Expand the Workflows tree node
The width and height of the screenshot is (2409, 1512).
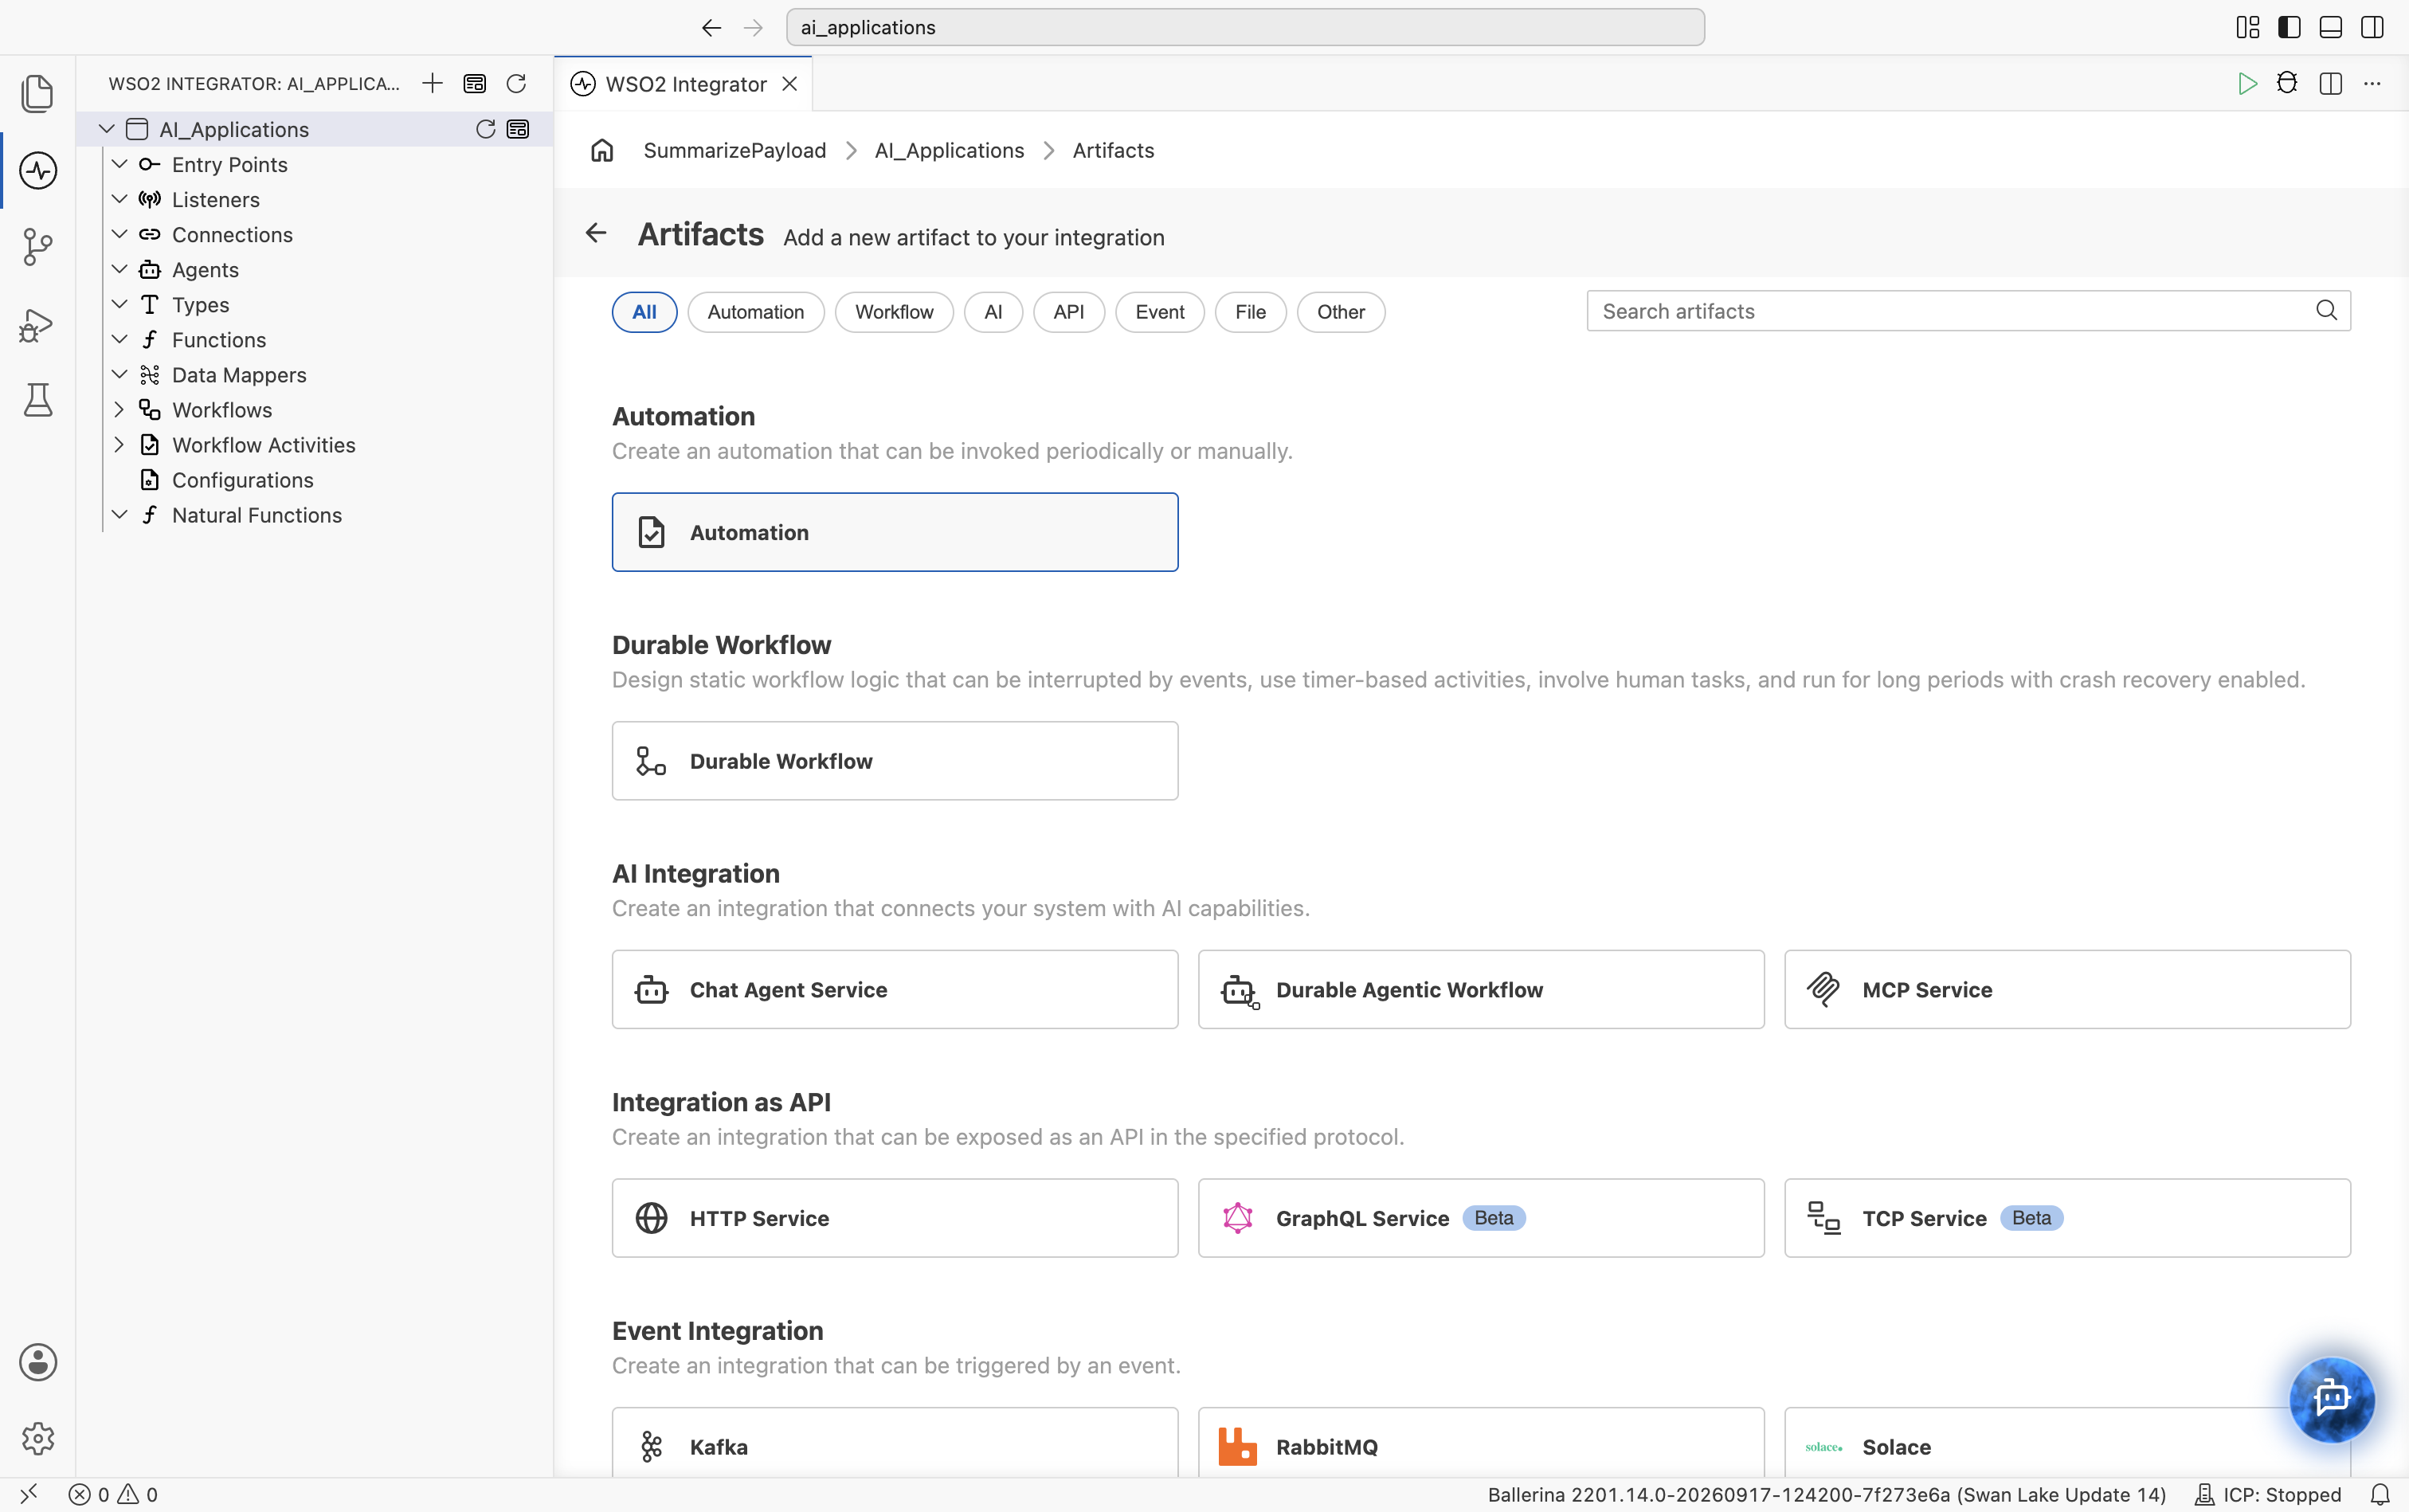[x=119, y=409]
